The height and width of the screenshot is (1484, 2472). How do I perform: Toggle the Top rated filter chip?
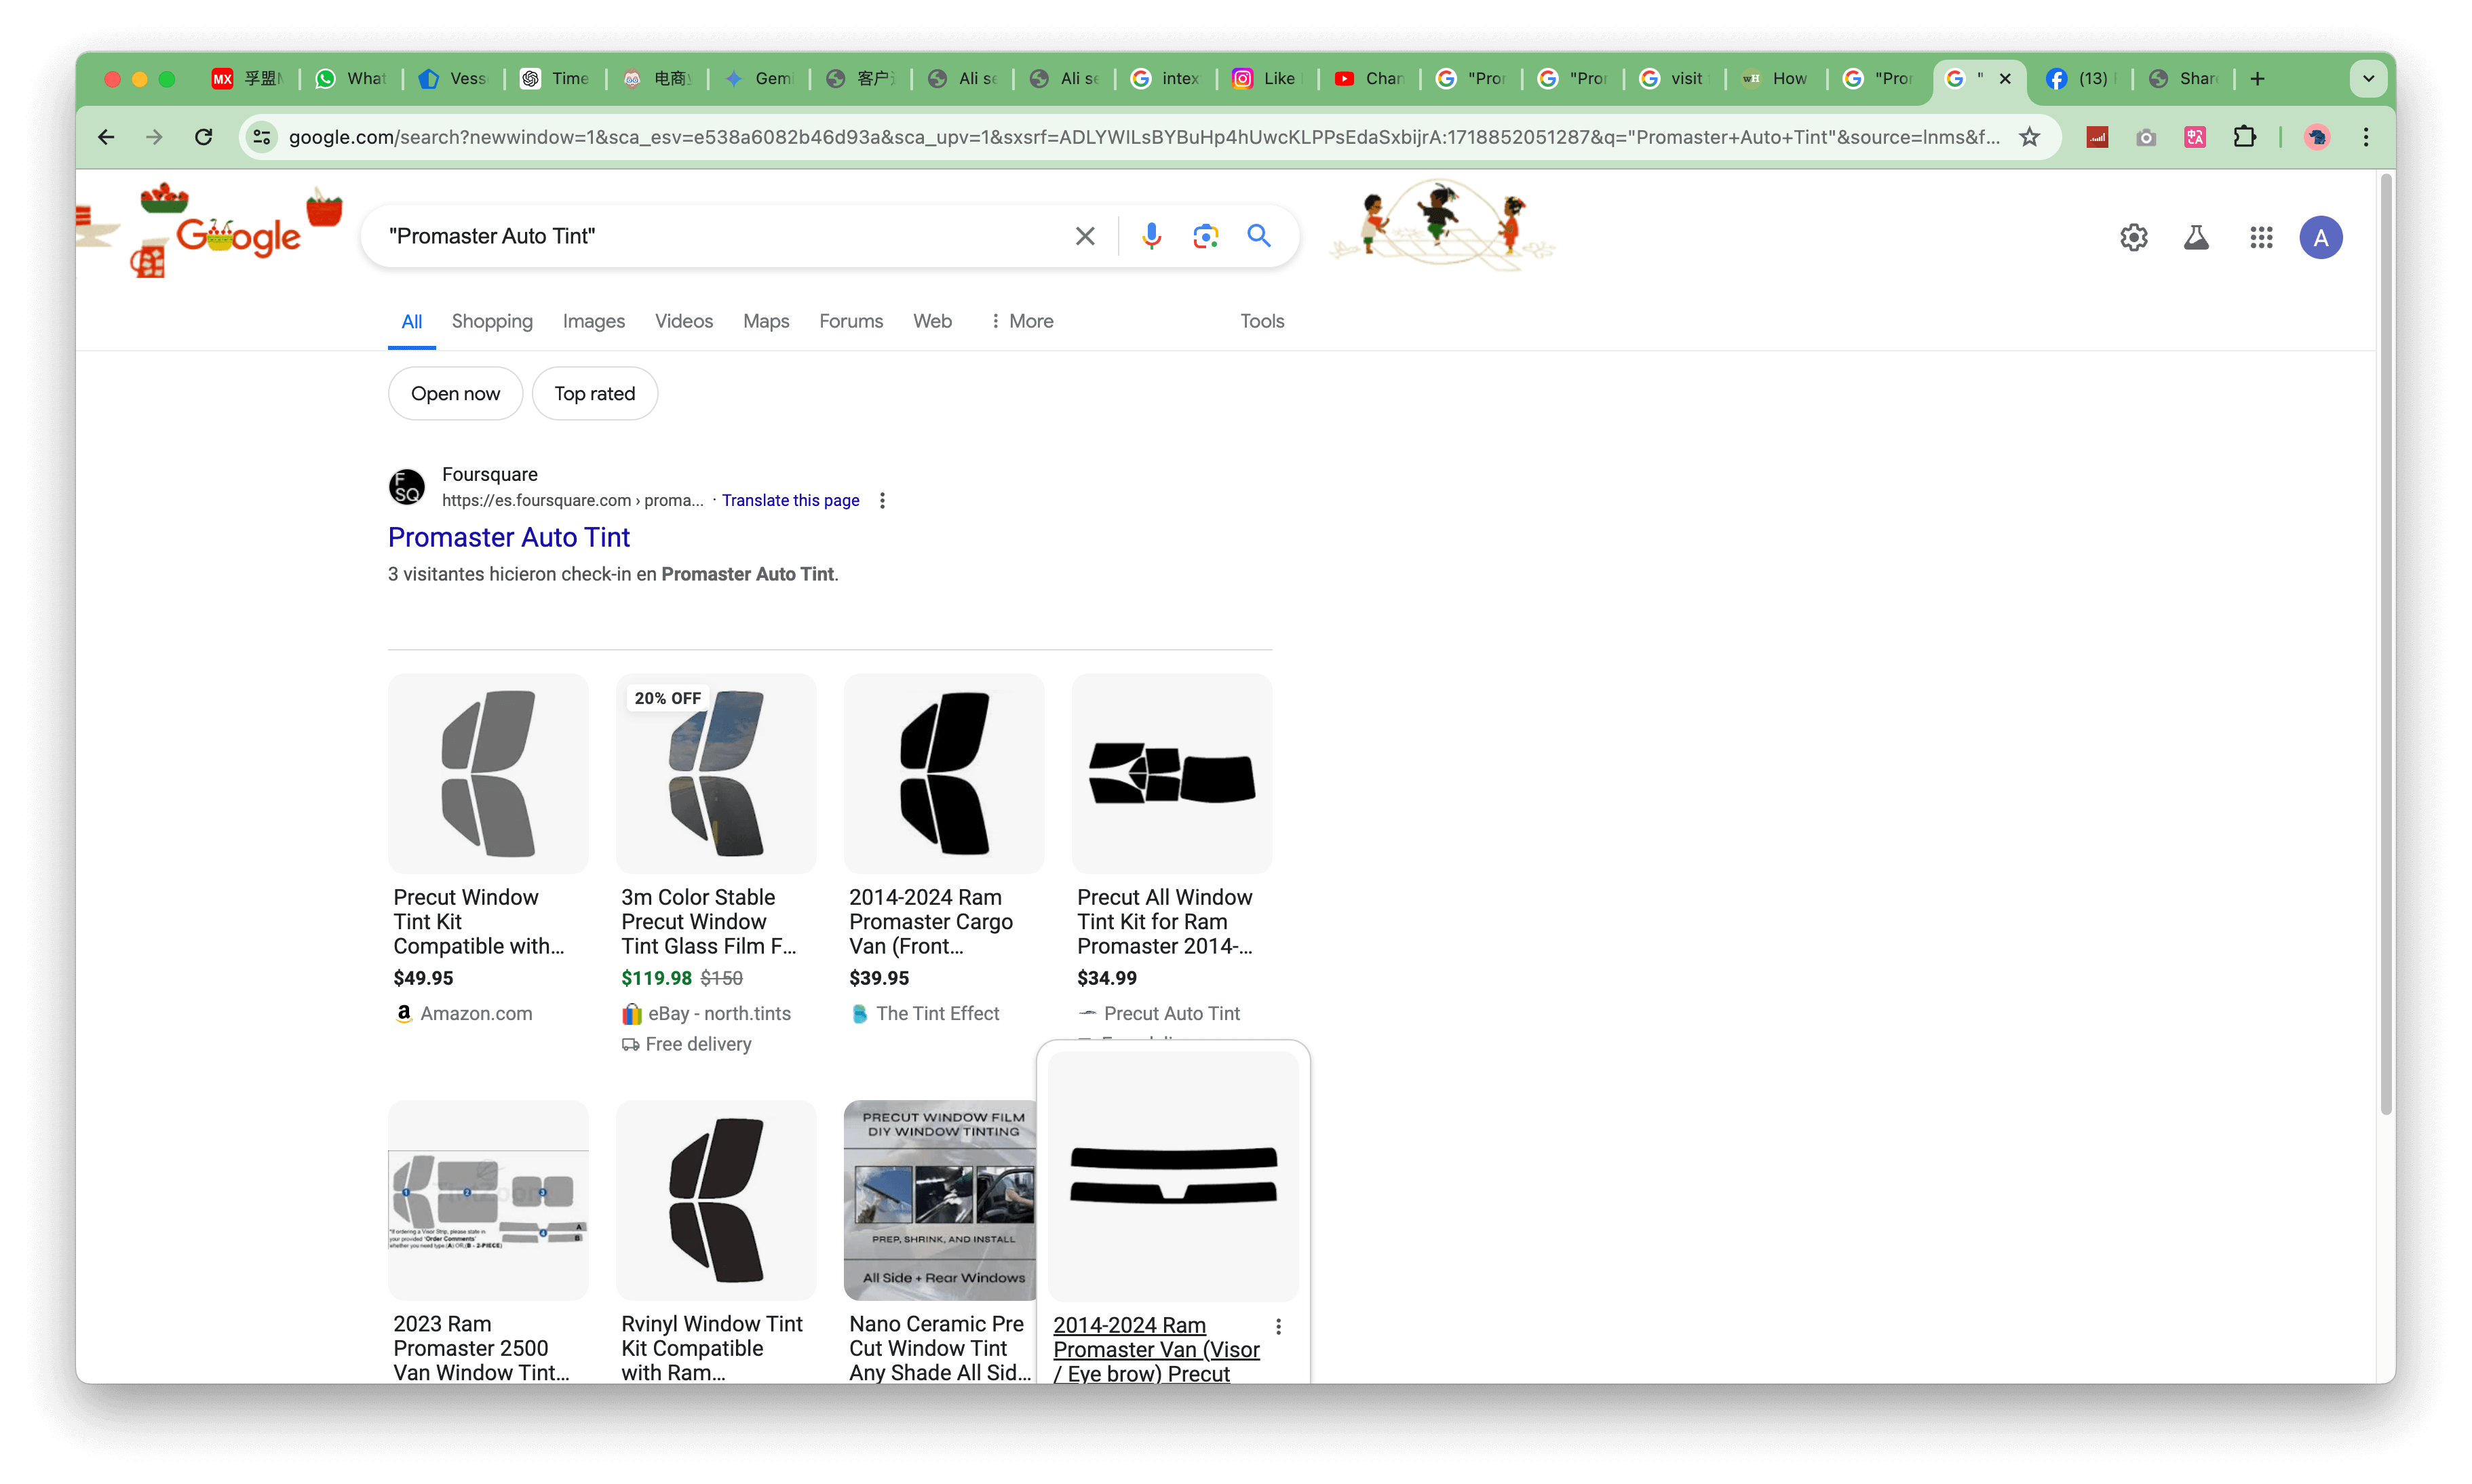[595, 393]
